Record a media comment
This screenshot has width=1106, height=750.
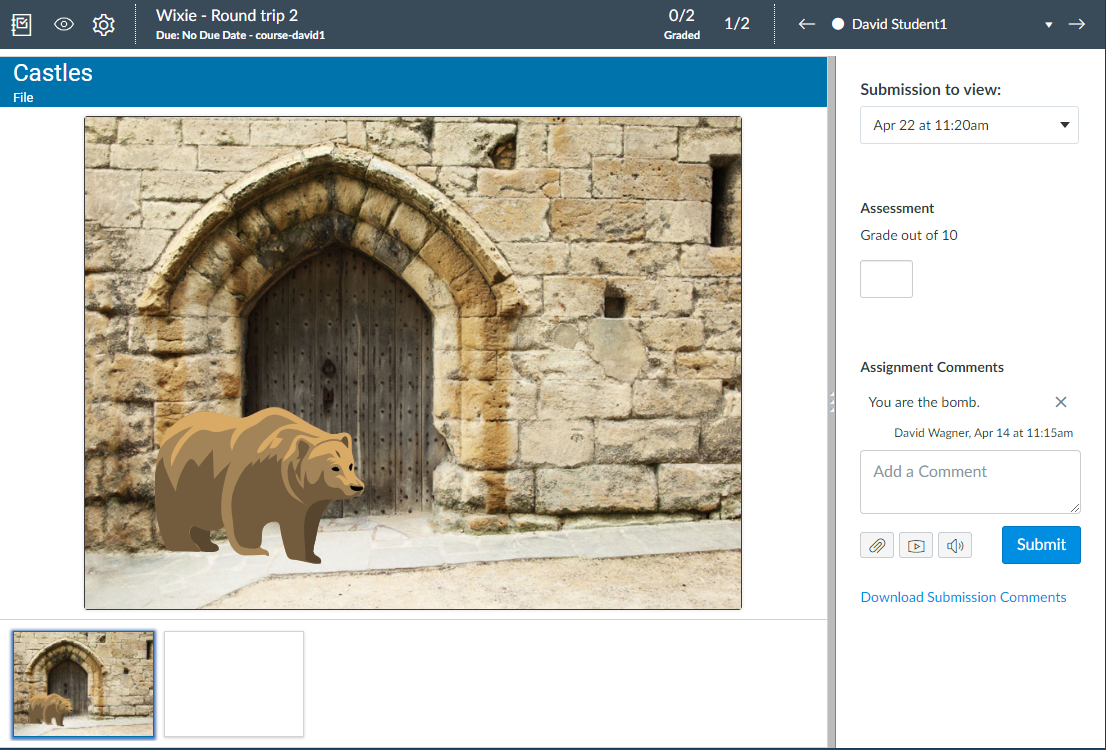pos(916,545)
